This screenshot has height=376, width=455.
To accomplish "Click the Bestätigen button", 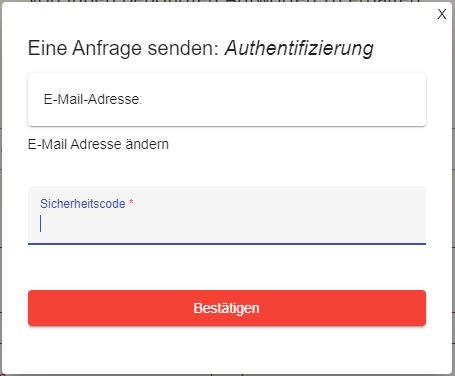I will click(x=227, y=308).
